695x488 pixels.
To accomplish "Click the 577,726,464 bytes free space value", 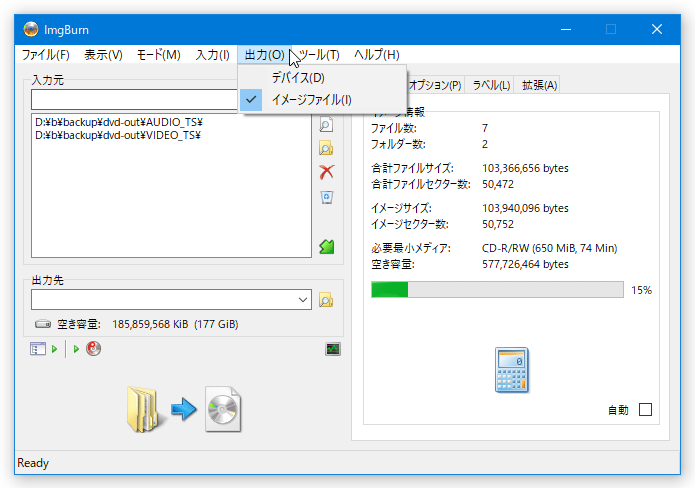I will [525, 264].
